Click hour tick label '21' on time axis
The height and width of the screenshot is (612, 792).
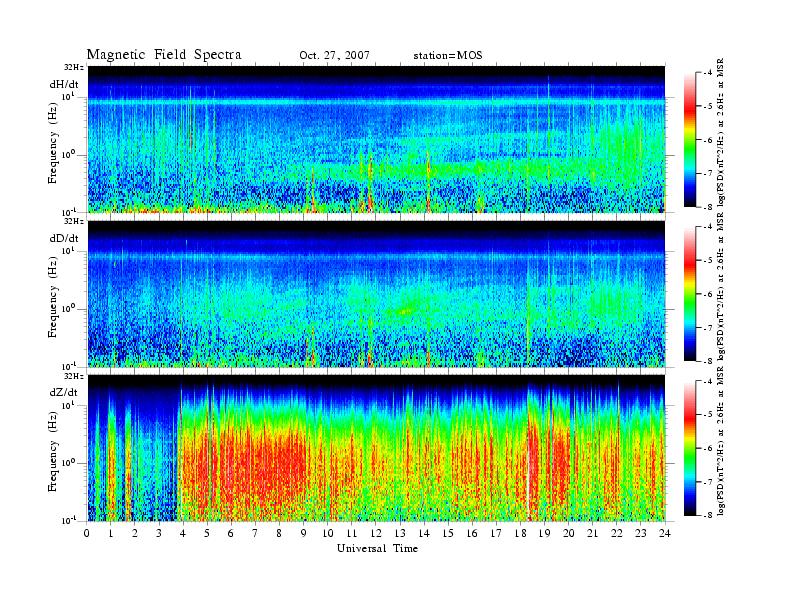pyautogui.click(x=592, y=533)
